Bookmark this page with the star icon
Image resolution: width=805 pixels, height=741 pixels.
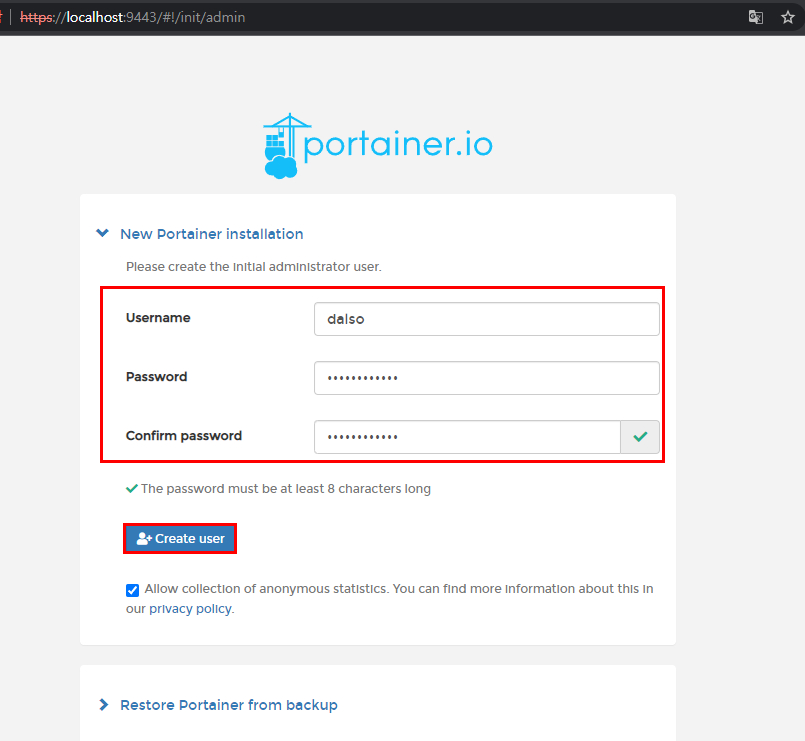click(x=788, y=17)
